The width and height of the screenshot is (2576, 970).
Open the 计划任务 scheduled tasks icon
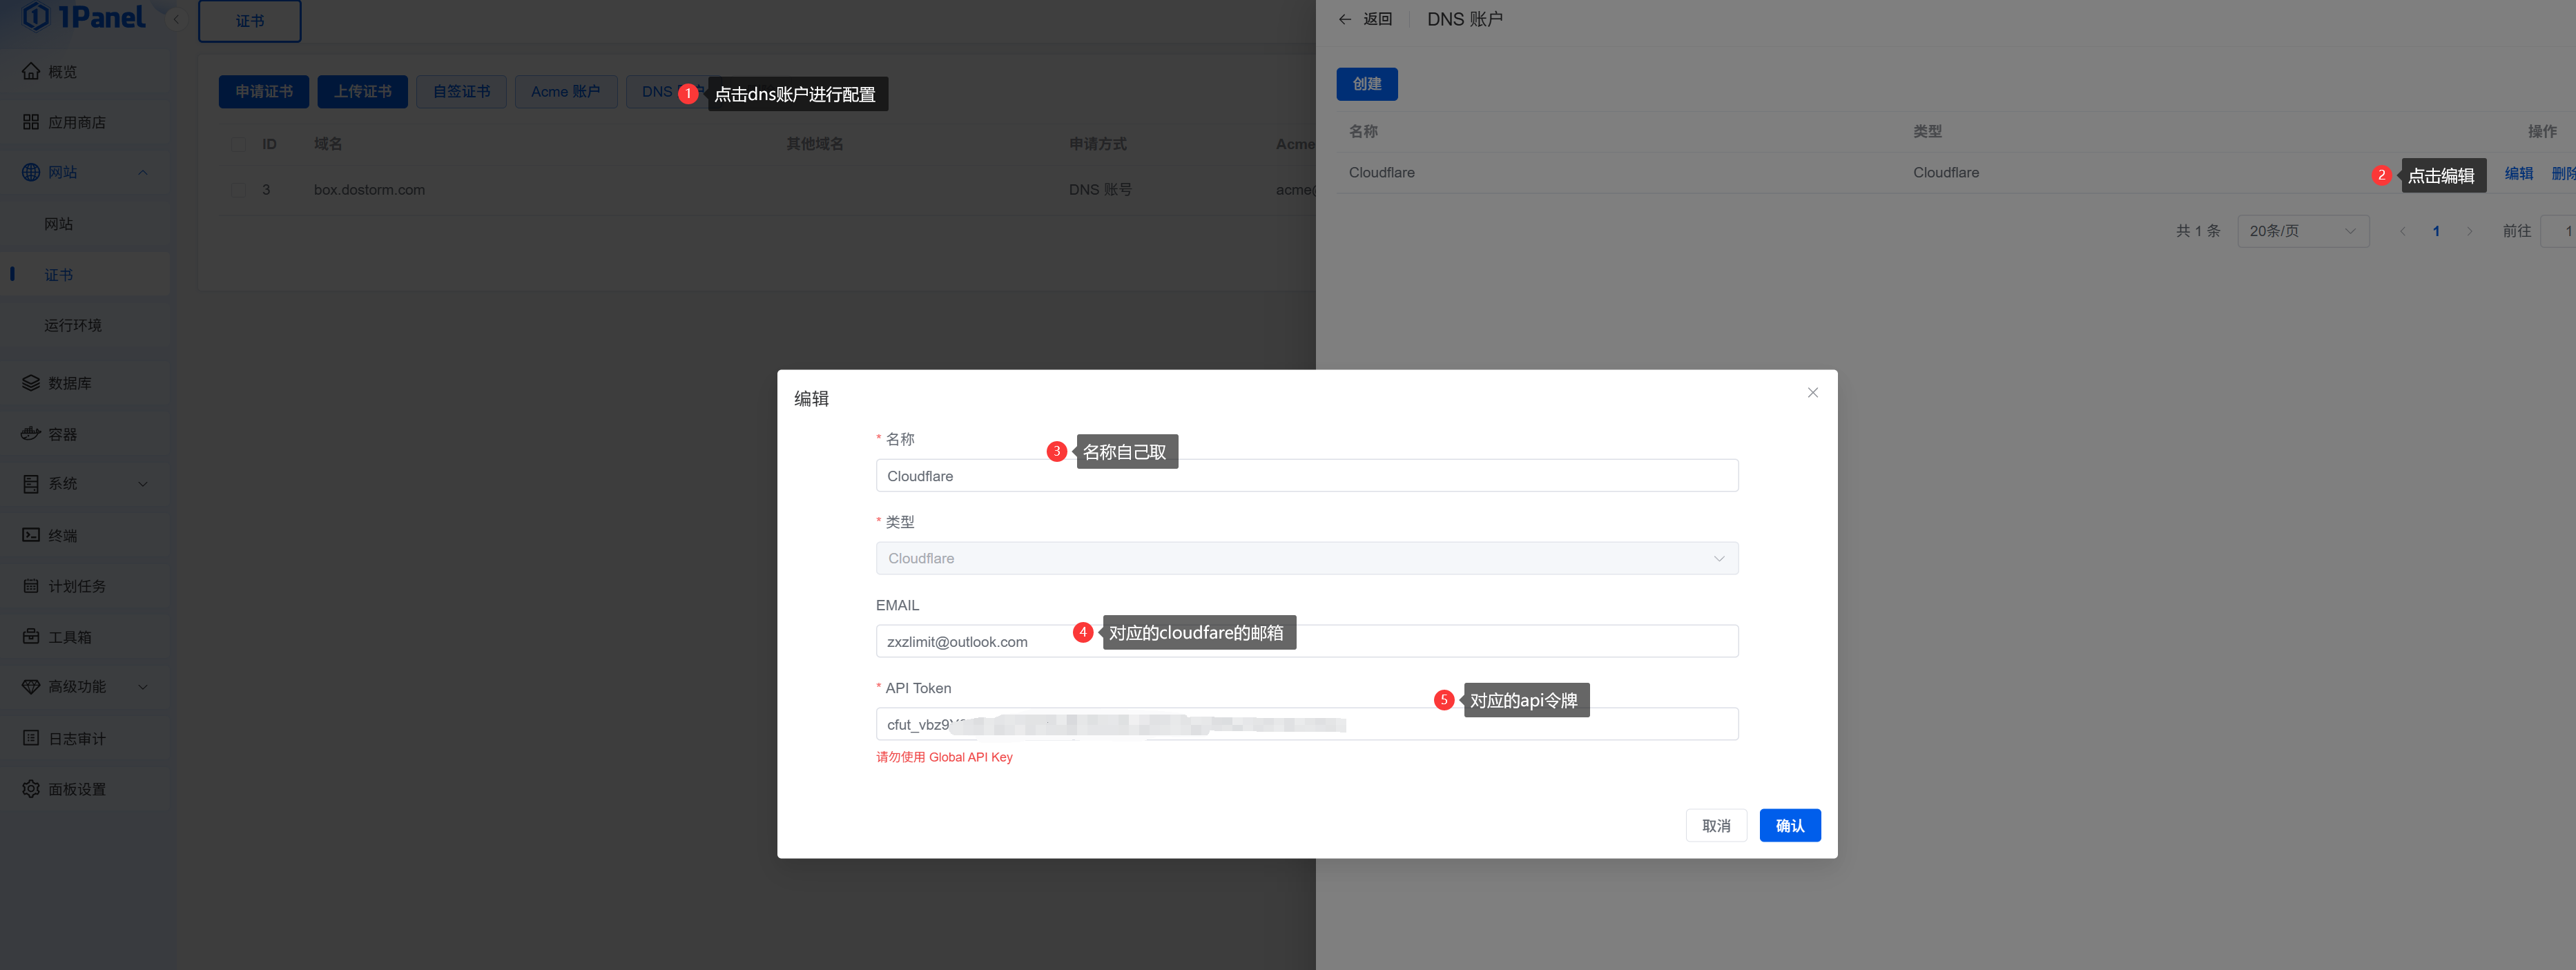31,586
